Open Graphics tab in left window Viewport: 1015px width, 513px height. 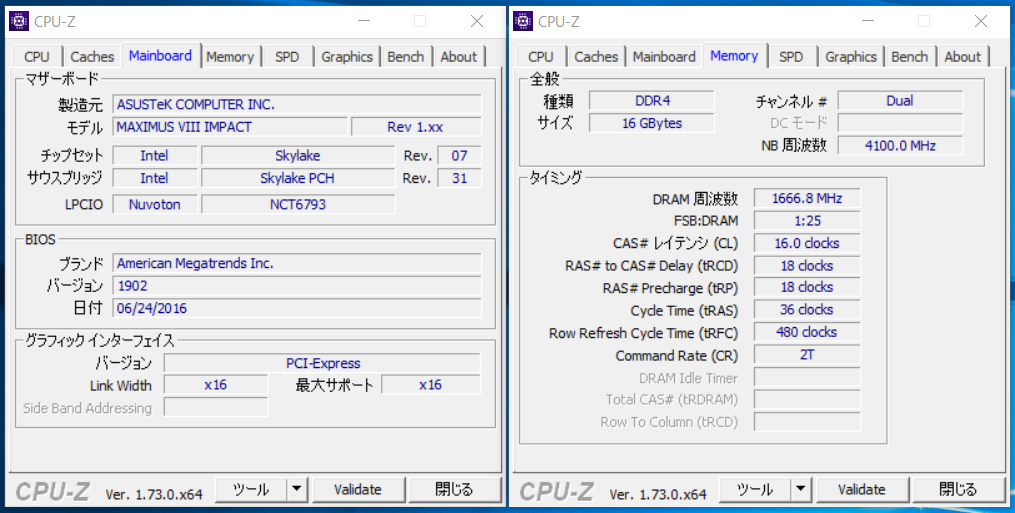pyautogui.click(x=347, y=56)
